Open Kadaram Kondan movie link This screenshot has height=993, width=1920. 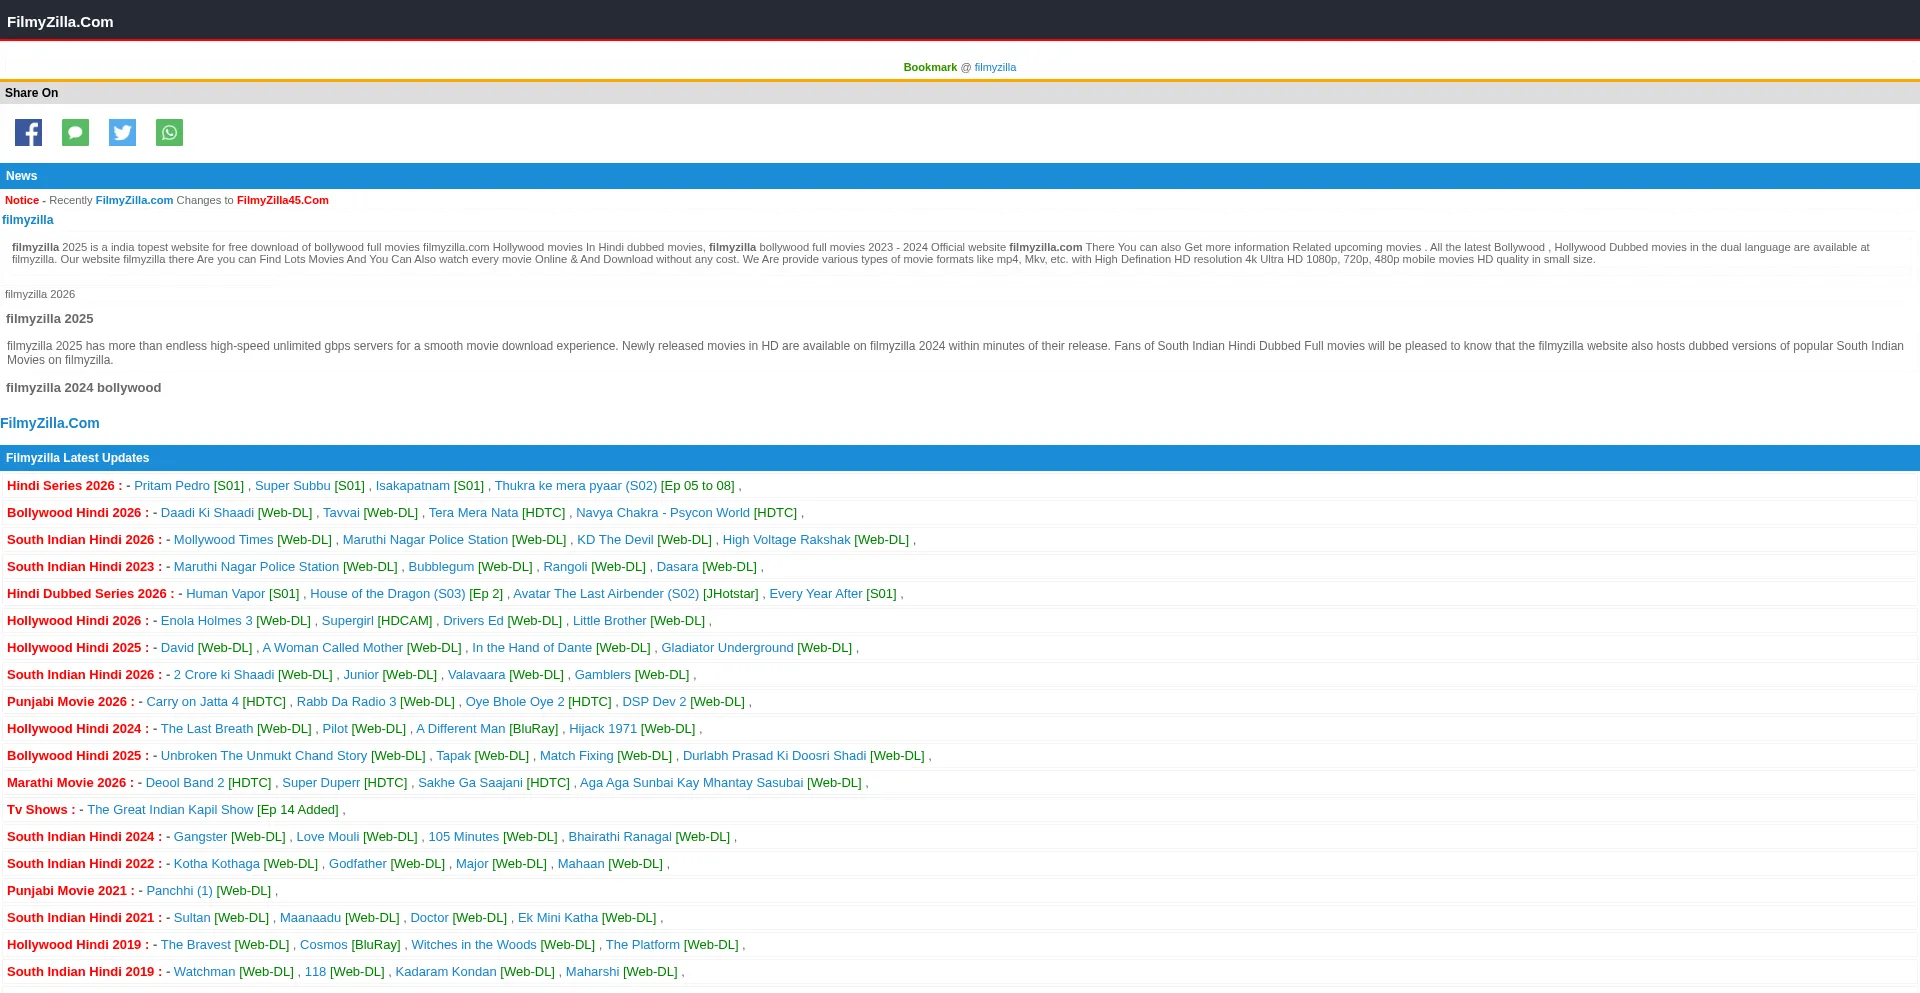pos(446,972)
